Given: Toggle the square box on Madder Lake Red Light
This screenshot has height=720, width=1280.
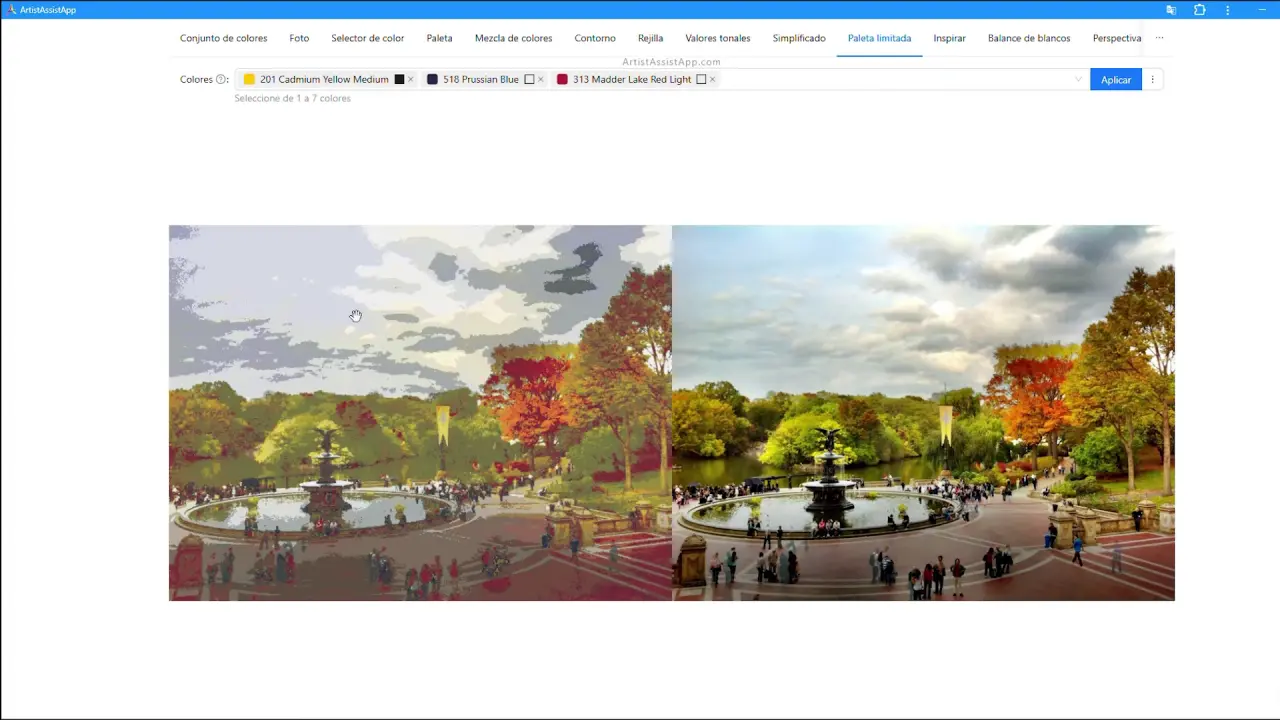Looking at the screenshot, I should (701, 80).
